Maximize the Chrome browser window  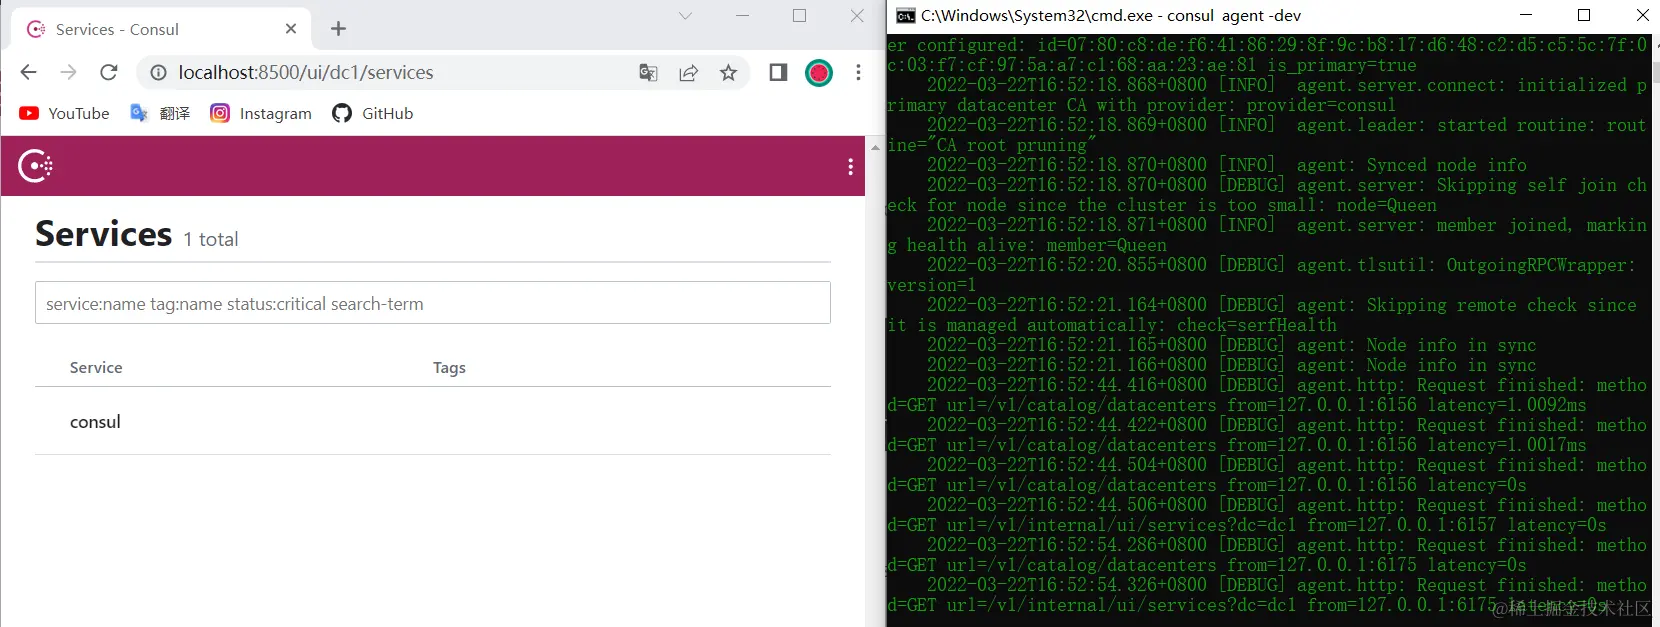pos(800,15)
